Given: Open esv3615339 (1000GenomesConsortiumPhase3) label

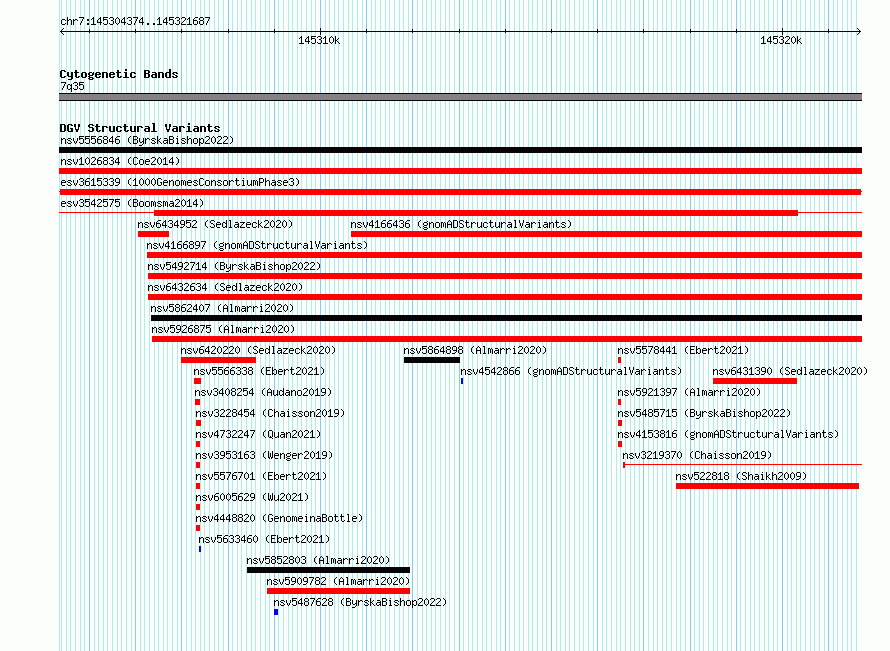Looking at the screenshot, I should (180, 182).
